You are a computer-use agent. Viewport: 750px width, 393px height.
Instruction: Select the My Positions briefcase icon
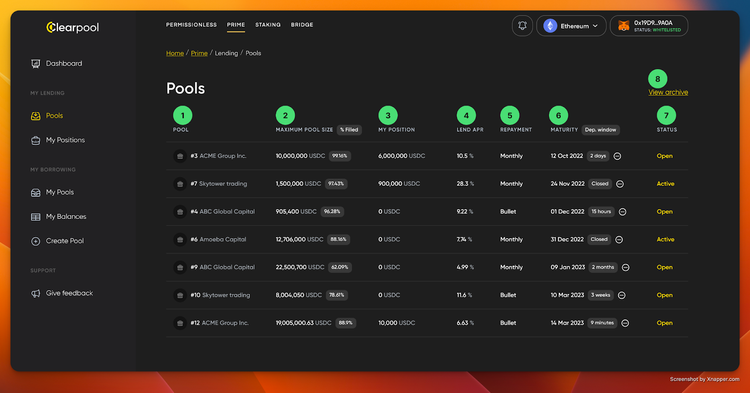pyautogui.click(x=35, y=140)
